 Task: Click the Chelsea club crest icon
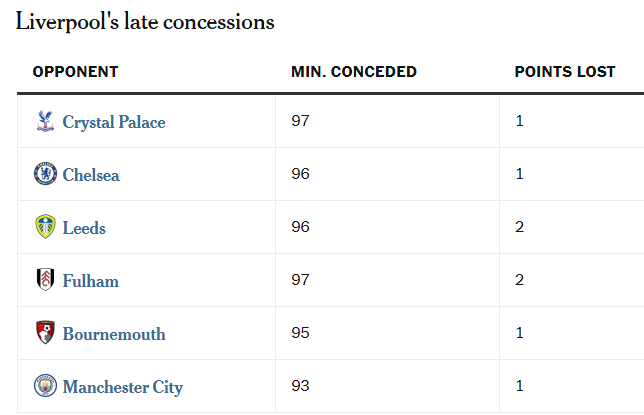[x=45, y=174]
